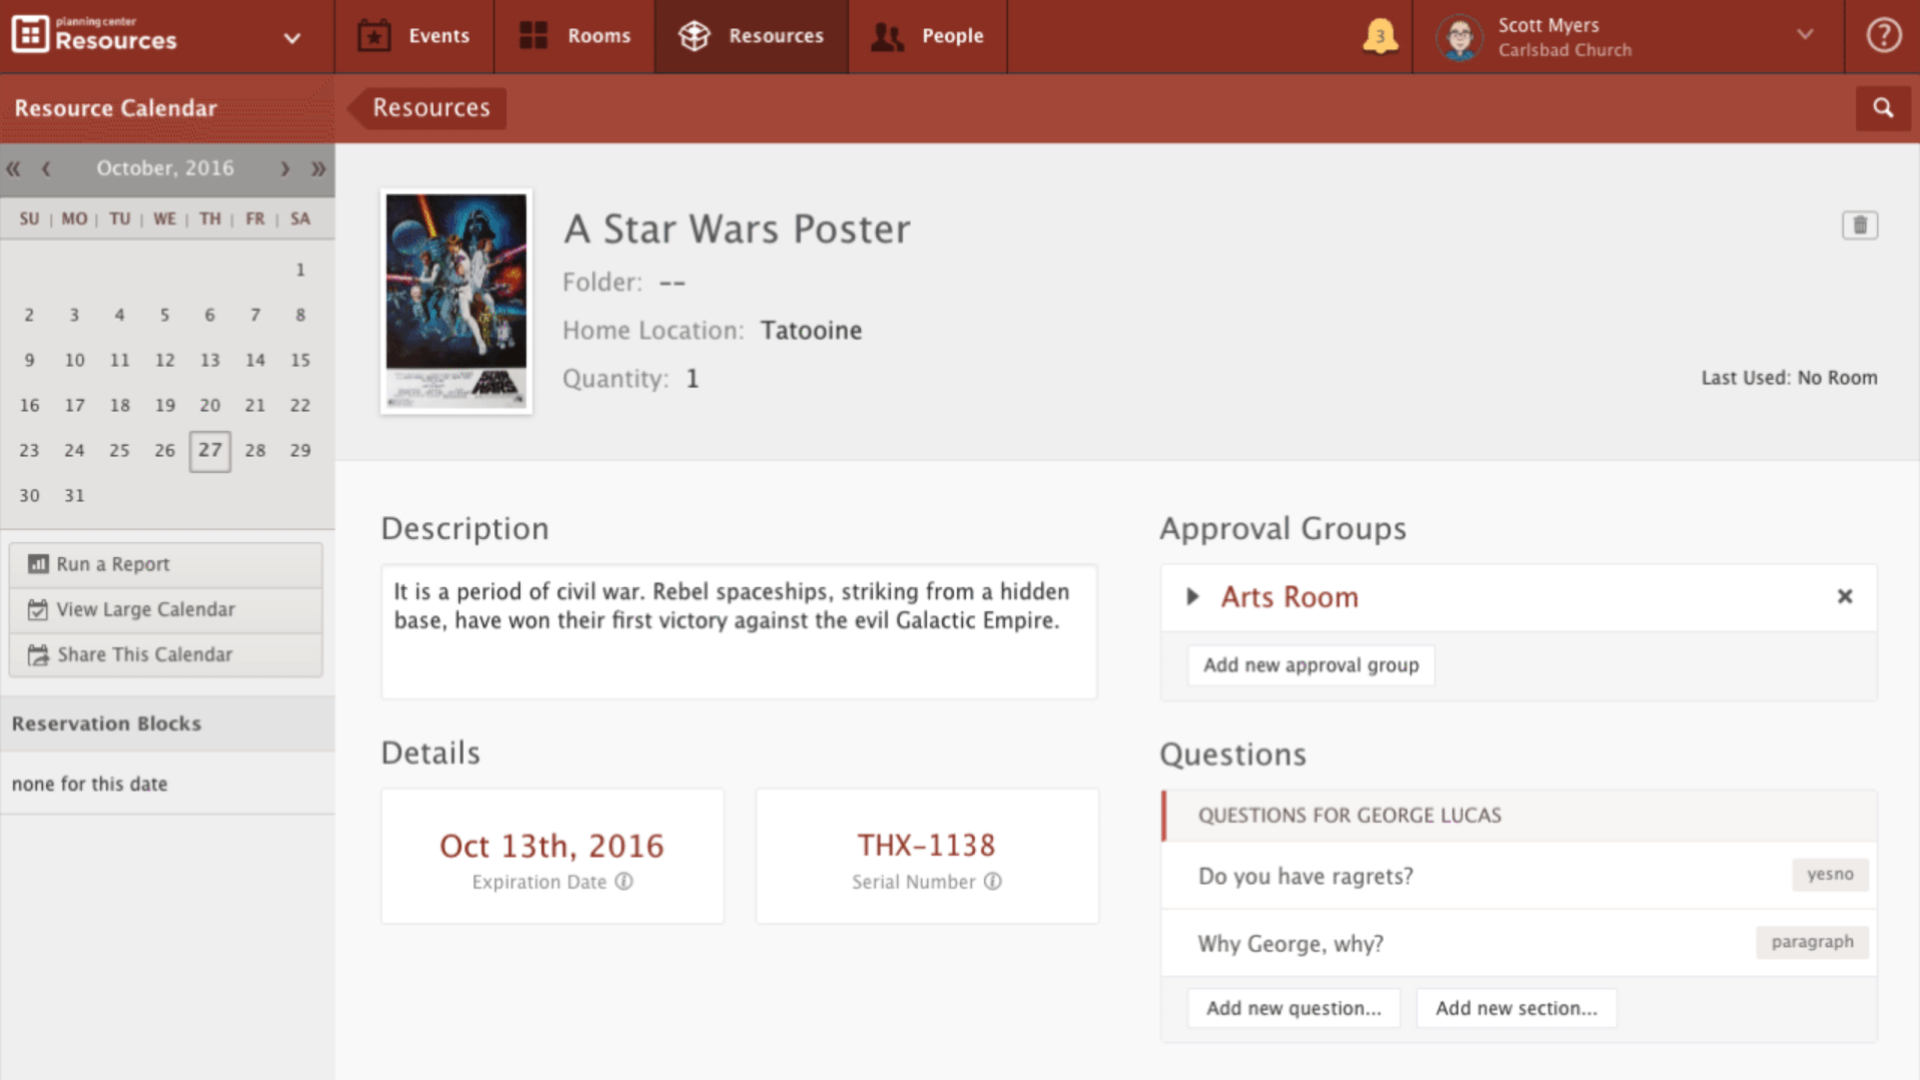Jump back one year double arrow
The height and width of the screenshot is (1080, 1920).
(x=14, y=169)
